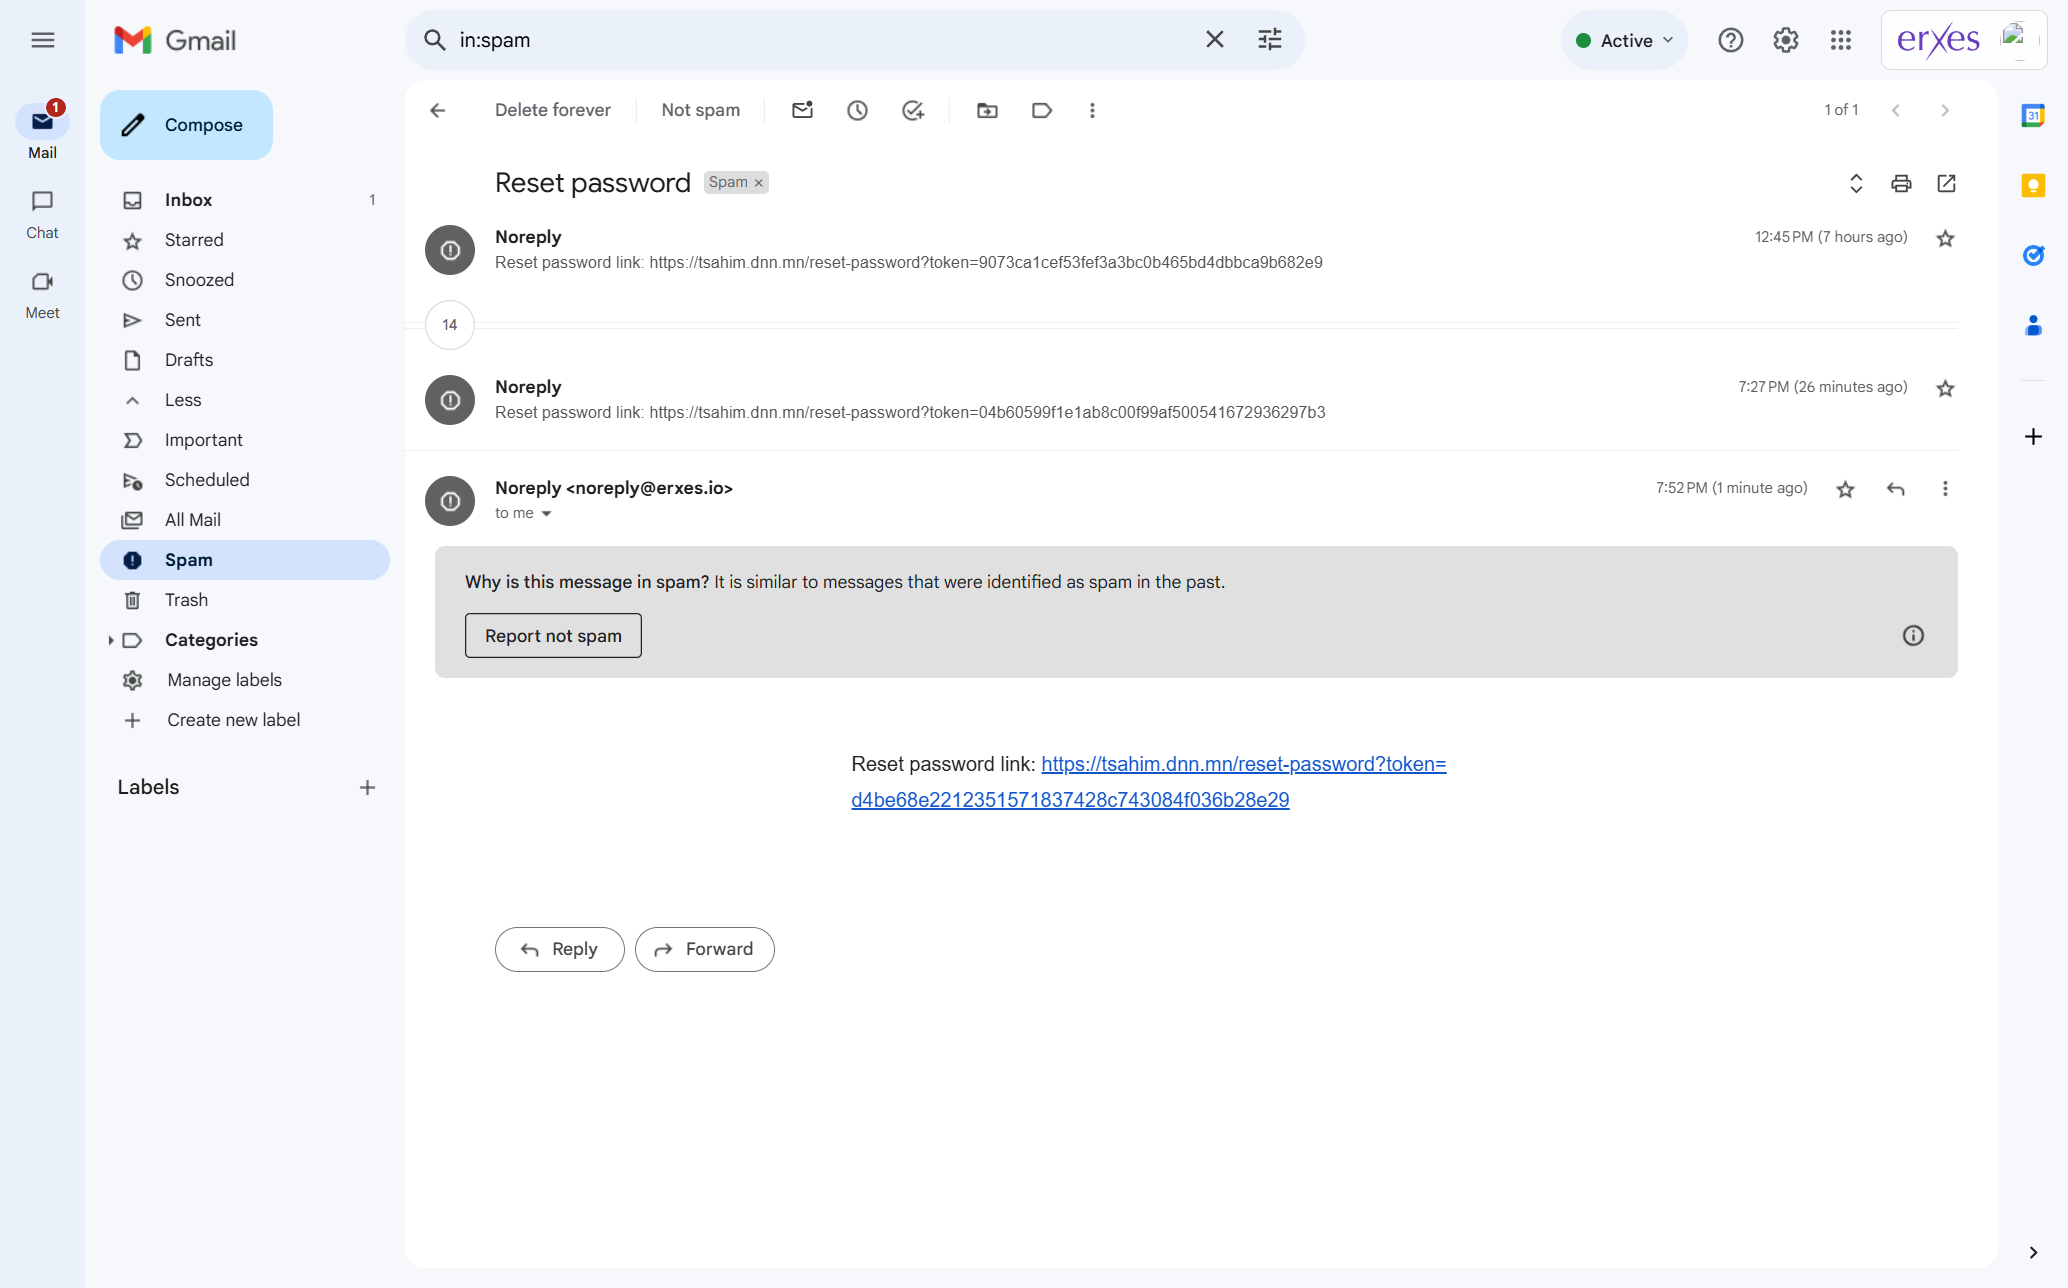Click the Move to folder icon
Viewport: 2068px width, 1288px height.
point(987,110)
